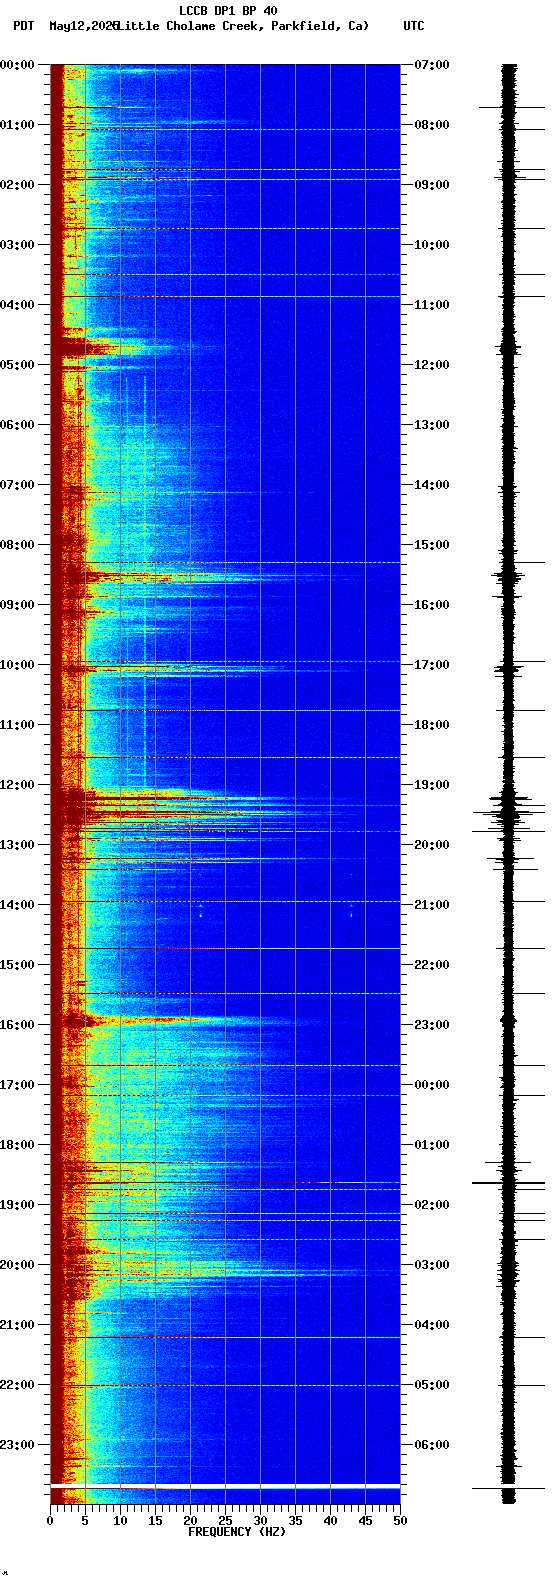Screen dimensions: 552x1584
Task: Click 07:00 on the right UTC axis
Action: click(x=432, y=65)
